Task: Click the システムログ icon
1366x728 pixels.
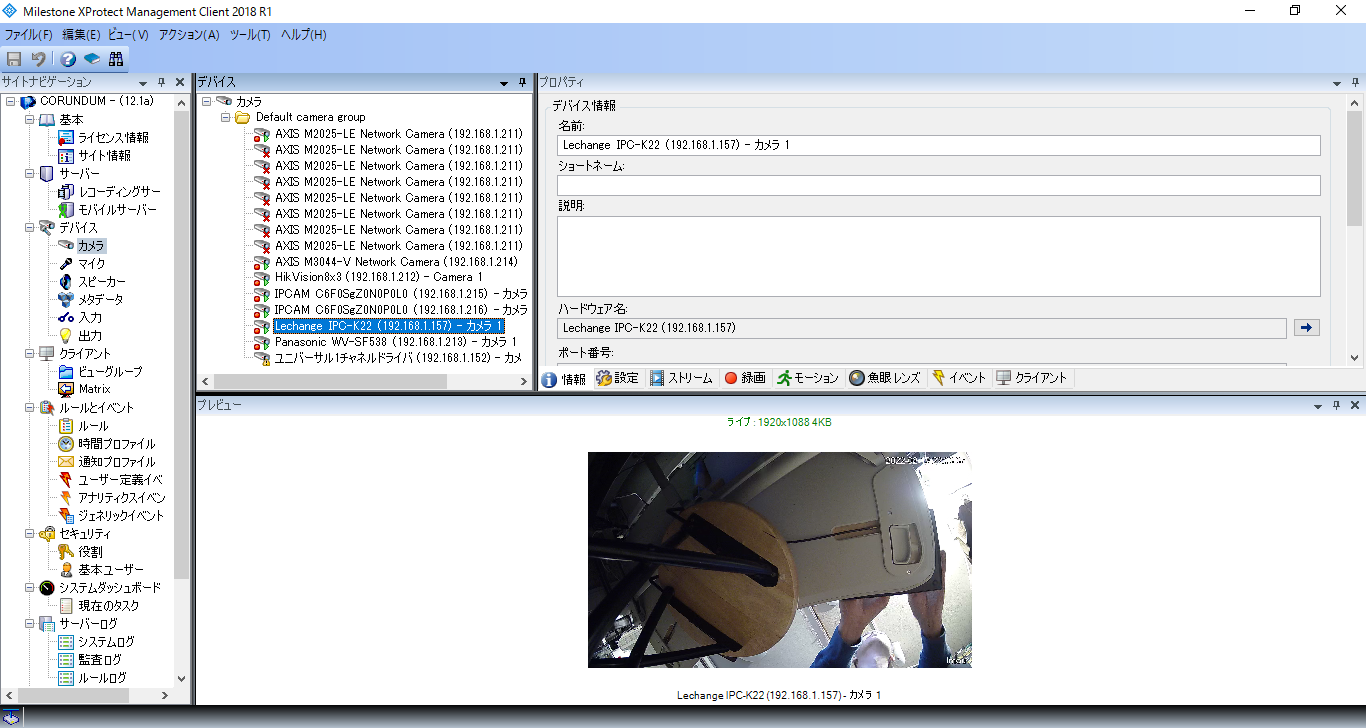Action: coord(66,642)
